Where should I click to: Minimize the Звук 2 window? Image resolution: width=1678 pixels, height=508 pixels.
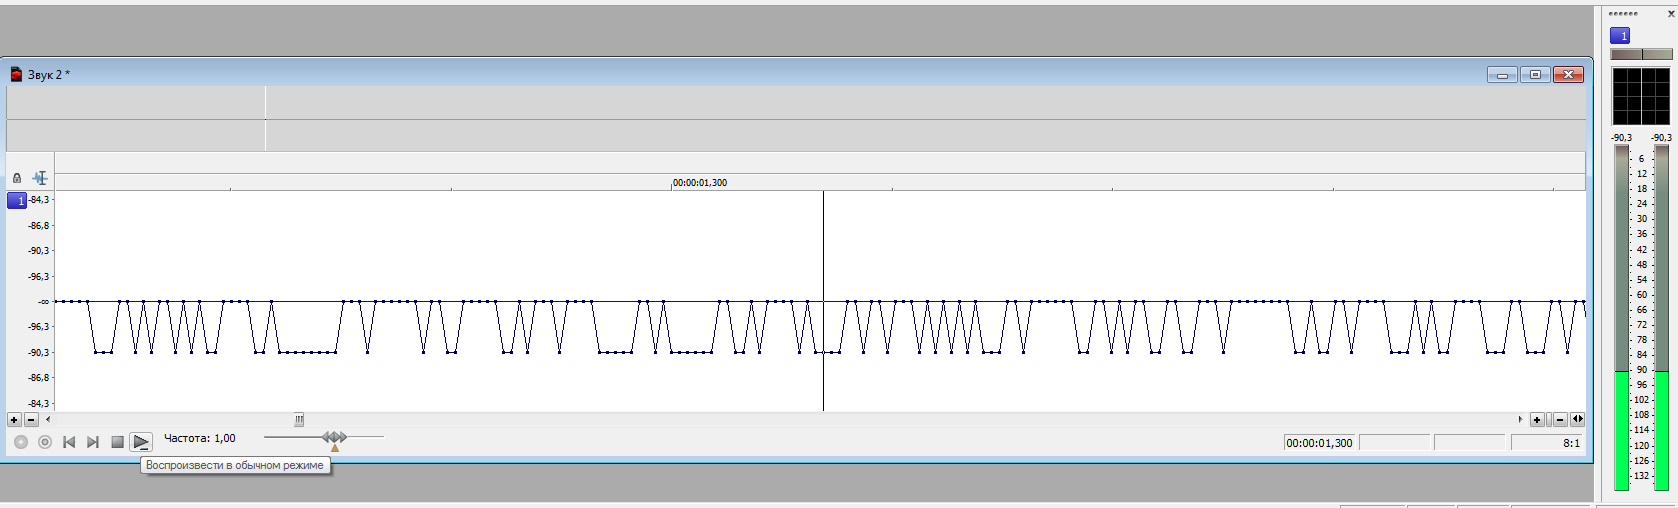pyautogui.click(x=1502, y=75)
